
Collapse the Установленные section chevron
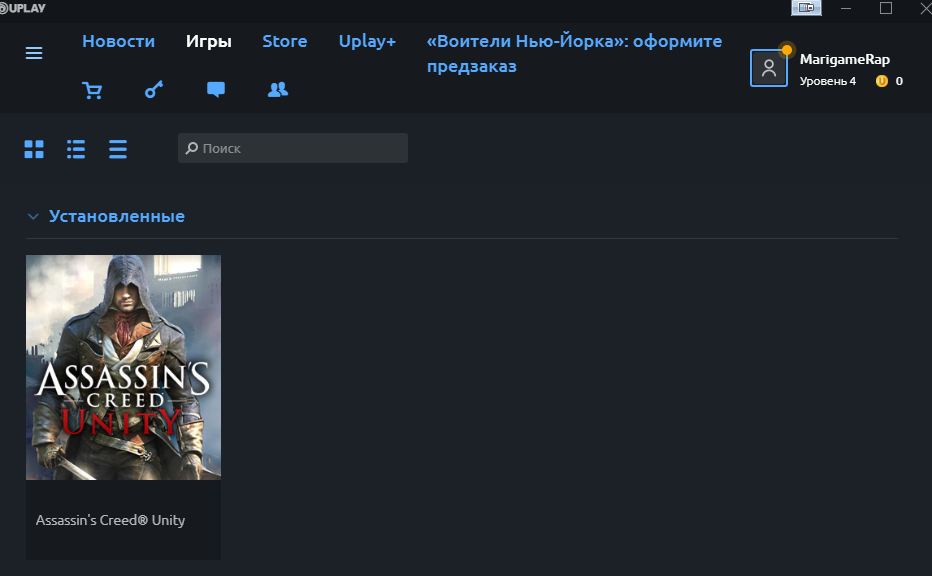33,216
